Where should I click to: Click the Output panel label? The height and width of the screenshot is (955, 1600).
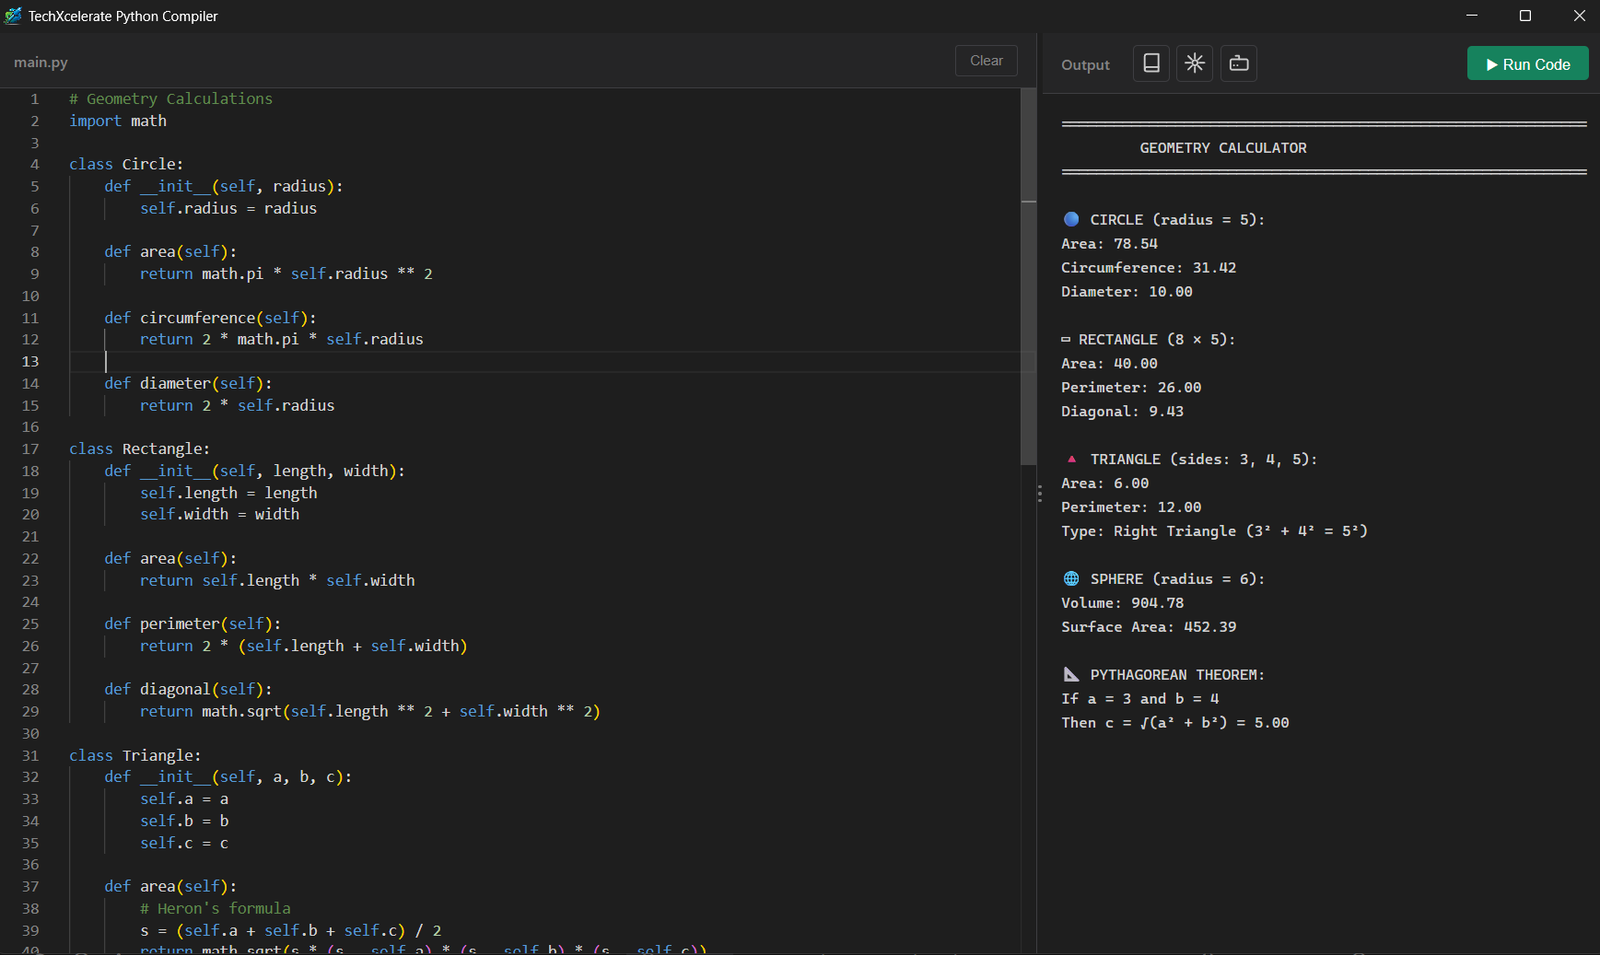coord(1085,65)
